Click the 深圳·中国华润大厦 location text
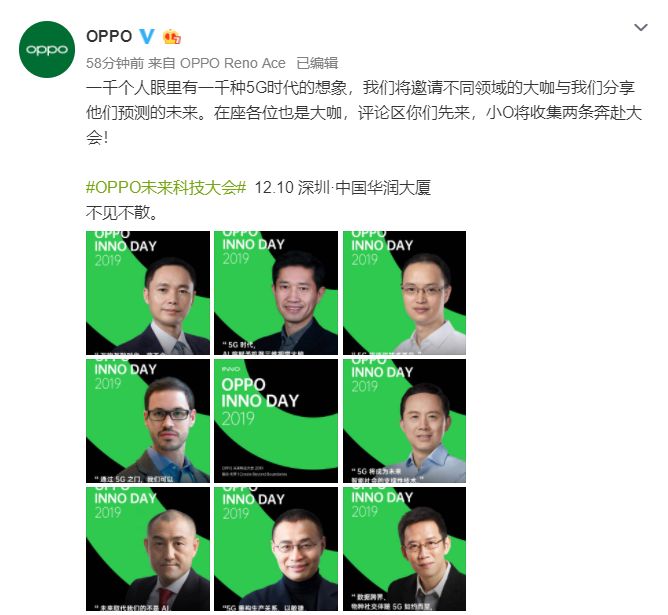Image resolution: width=668 pixels, height=615 pixels. point(364,187)
